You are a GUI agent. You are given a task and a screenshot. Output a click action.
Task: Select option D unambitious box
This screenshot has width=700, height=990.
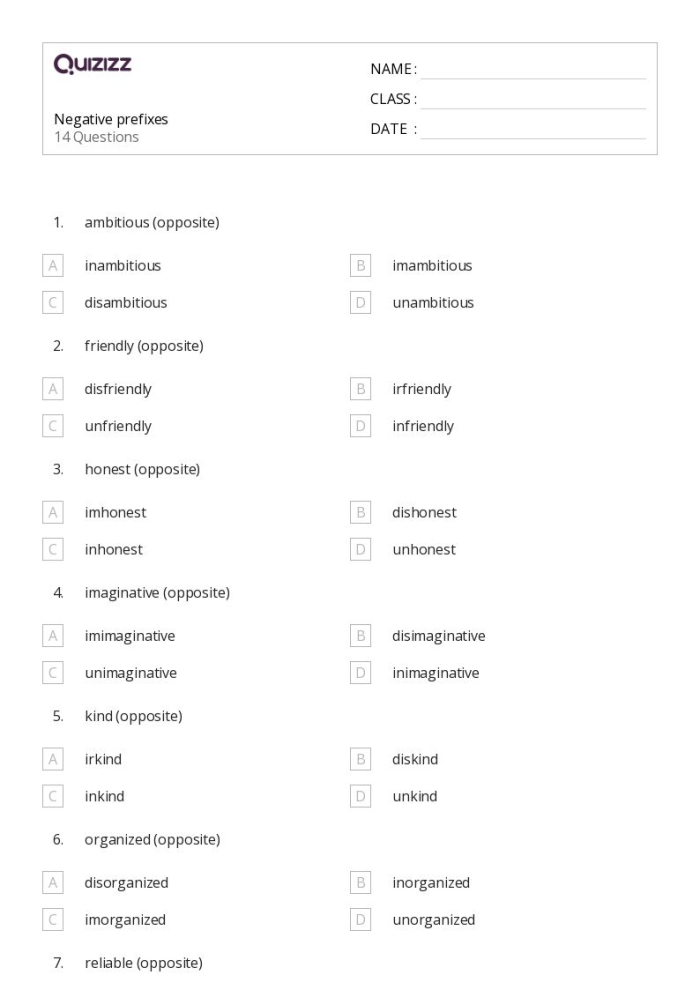360,302
